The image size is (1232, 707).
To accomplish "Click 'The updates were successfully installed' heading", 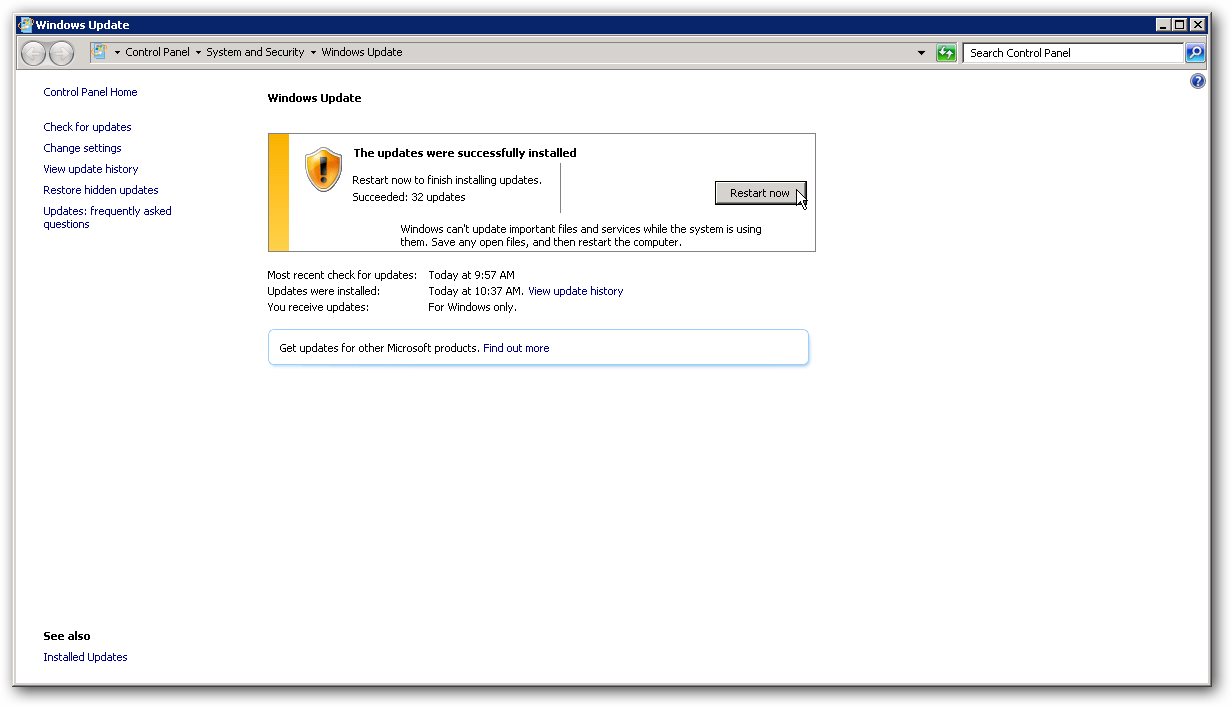I will pyautogui.click(x=465, y=153).
